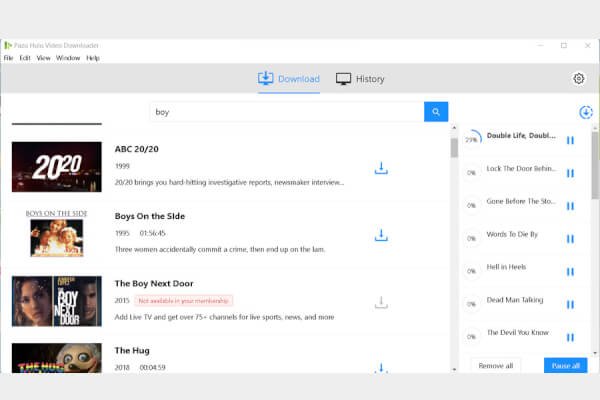Click the 'Boys On the Side' title
The height and width of the screenshot is (400, 600).
click(x=150, y=216)
